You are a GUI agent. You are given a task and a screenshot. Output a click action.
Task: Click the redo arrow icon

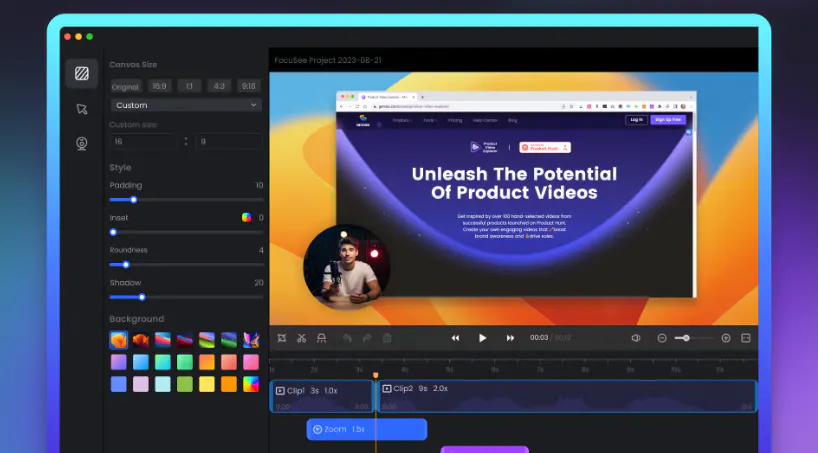pos(367,338)
